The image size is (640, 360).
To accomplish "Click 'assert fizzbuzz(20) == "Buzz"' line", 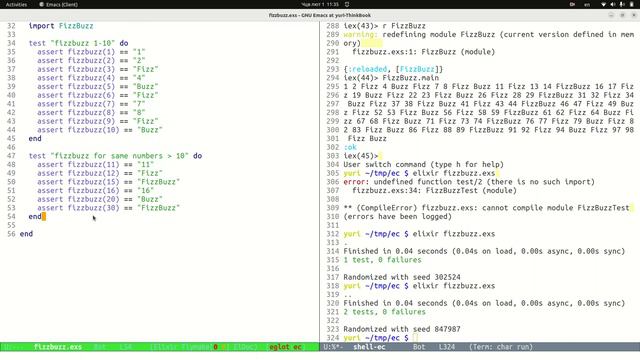I will pos(100,199).
